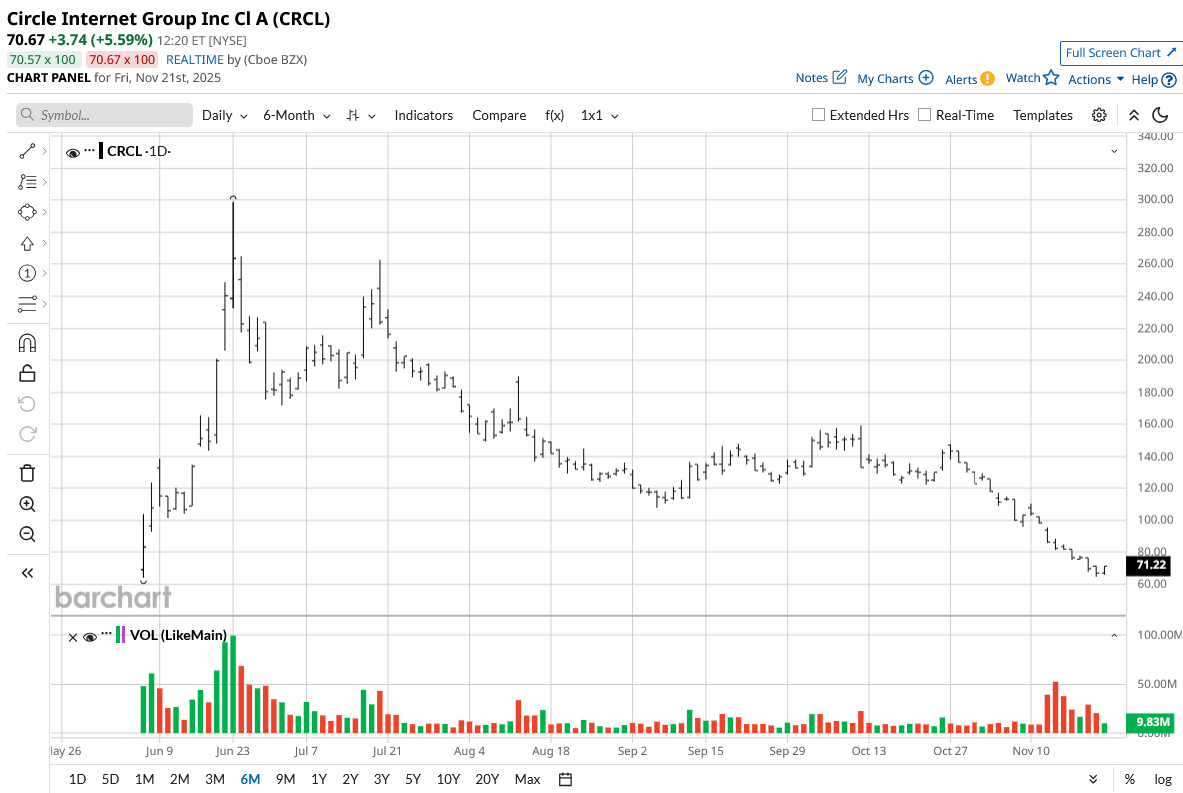Click the My Charts link
1183x793 pixels.
pyautogui.click(x=885, y=78)
